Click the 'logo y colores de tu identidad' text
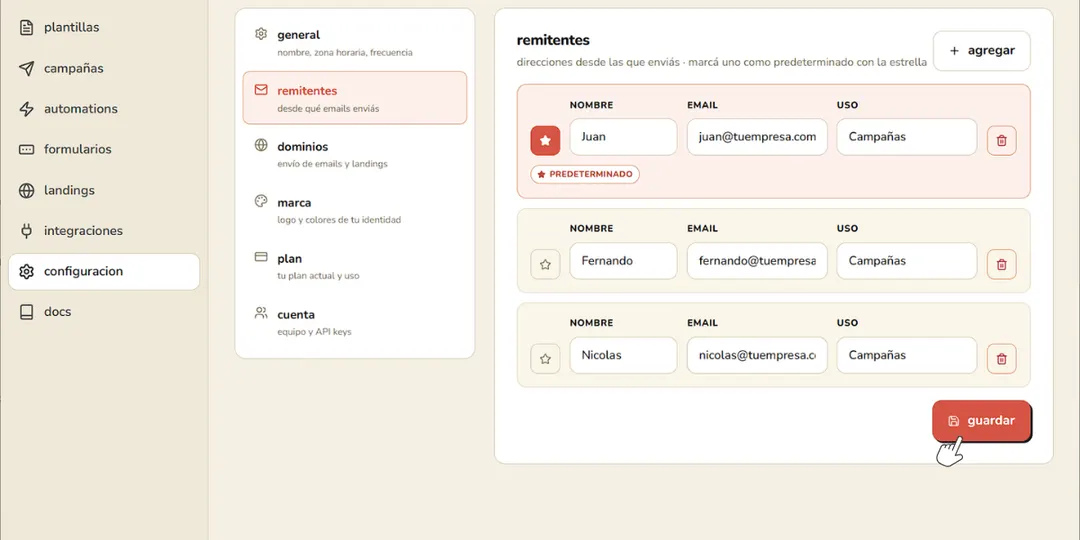 pos(339,220)
